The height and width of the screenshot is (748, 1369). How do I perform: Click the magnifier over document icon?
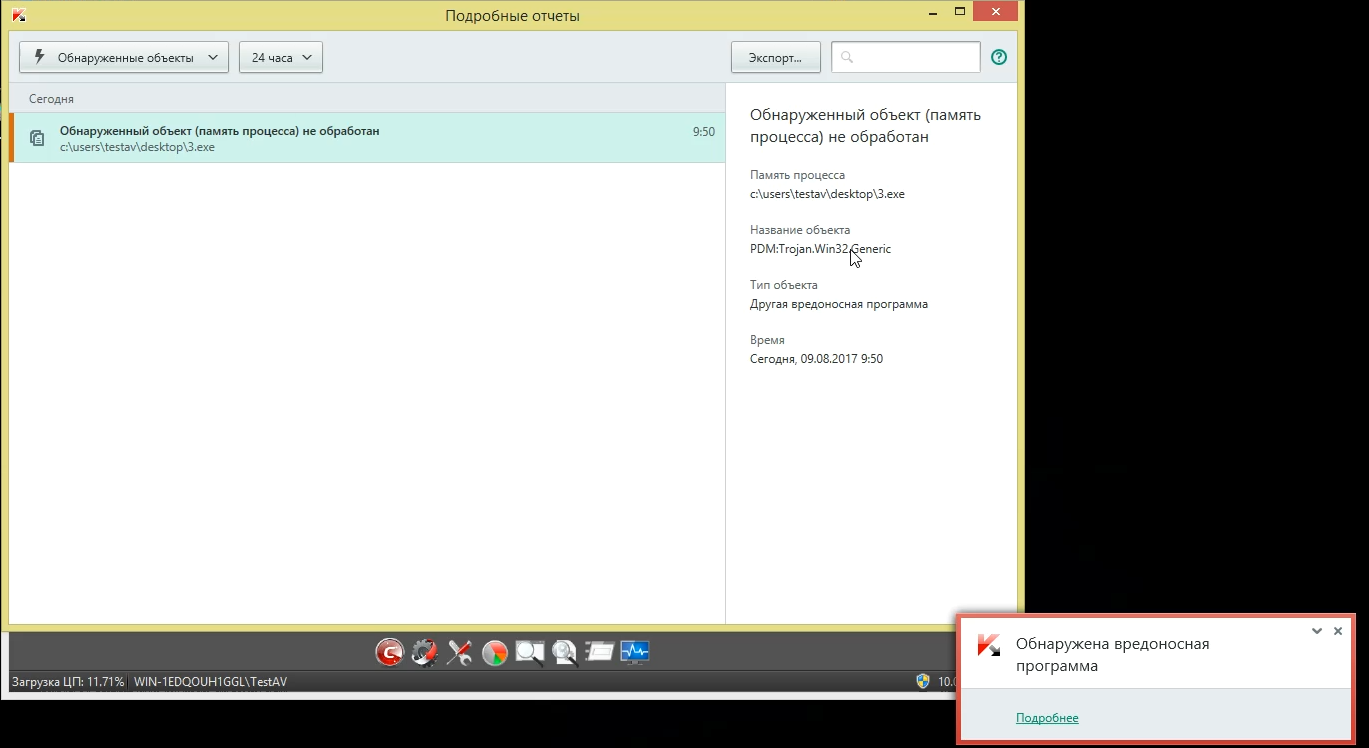[565, 653]
